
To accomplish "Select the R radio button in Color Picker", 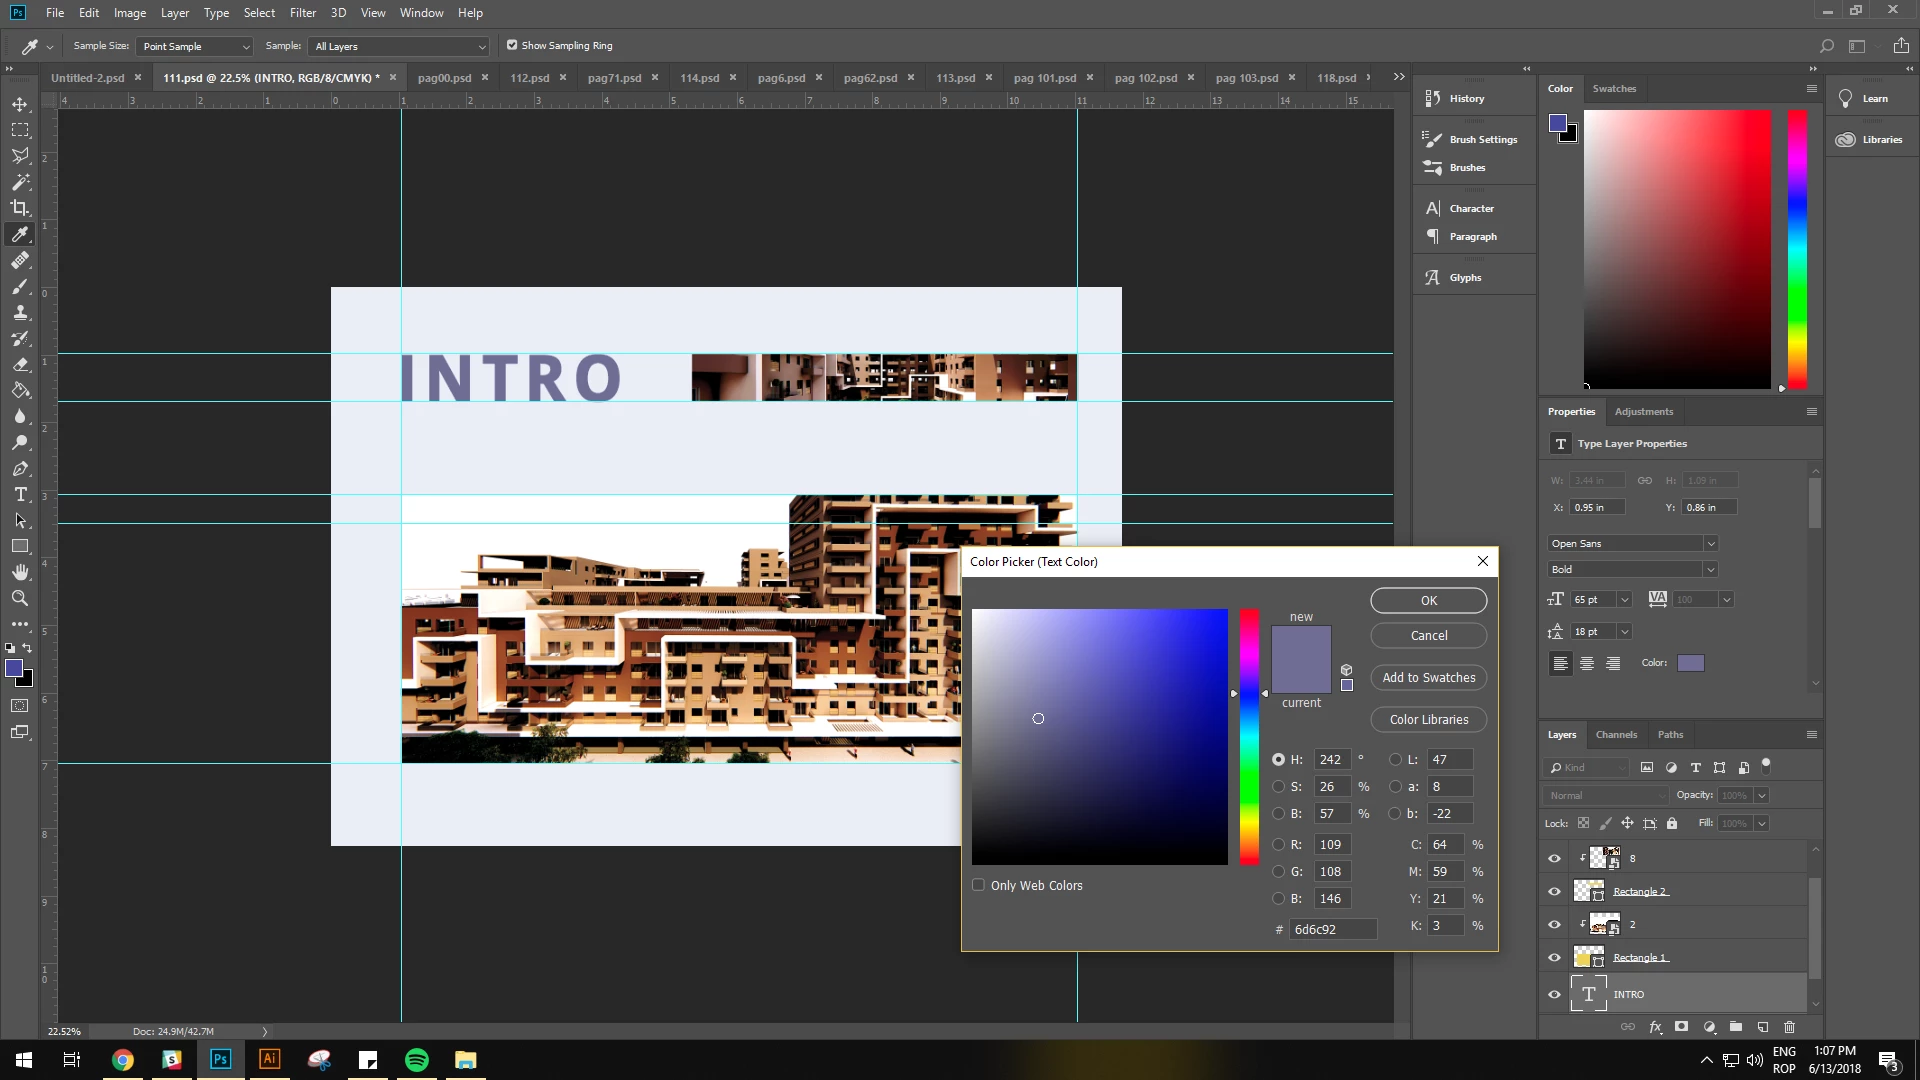I will tap(1278, 844).
